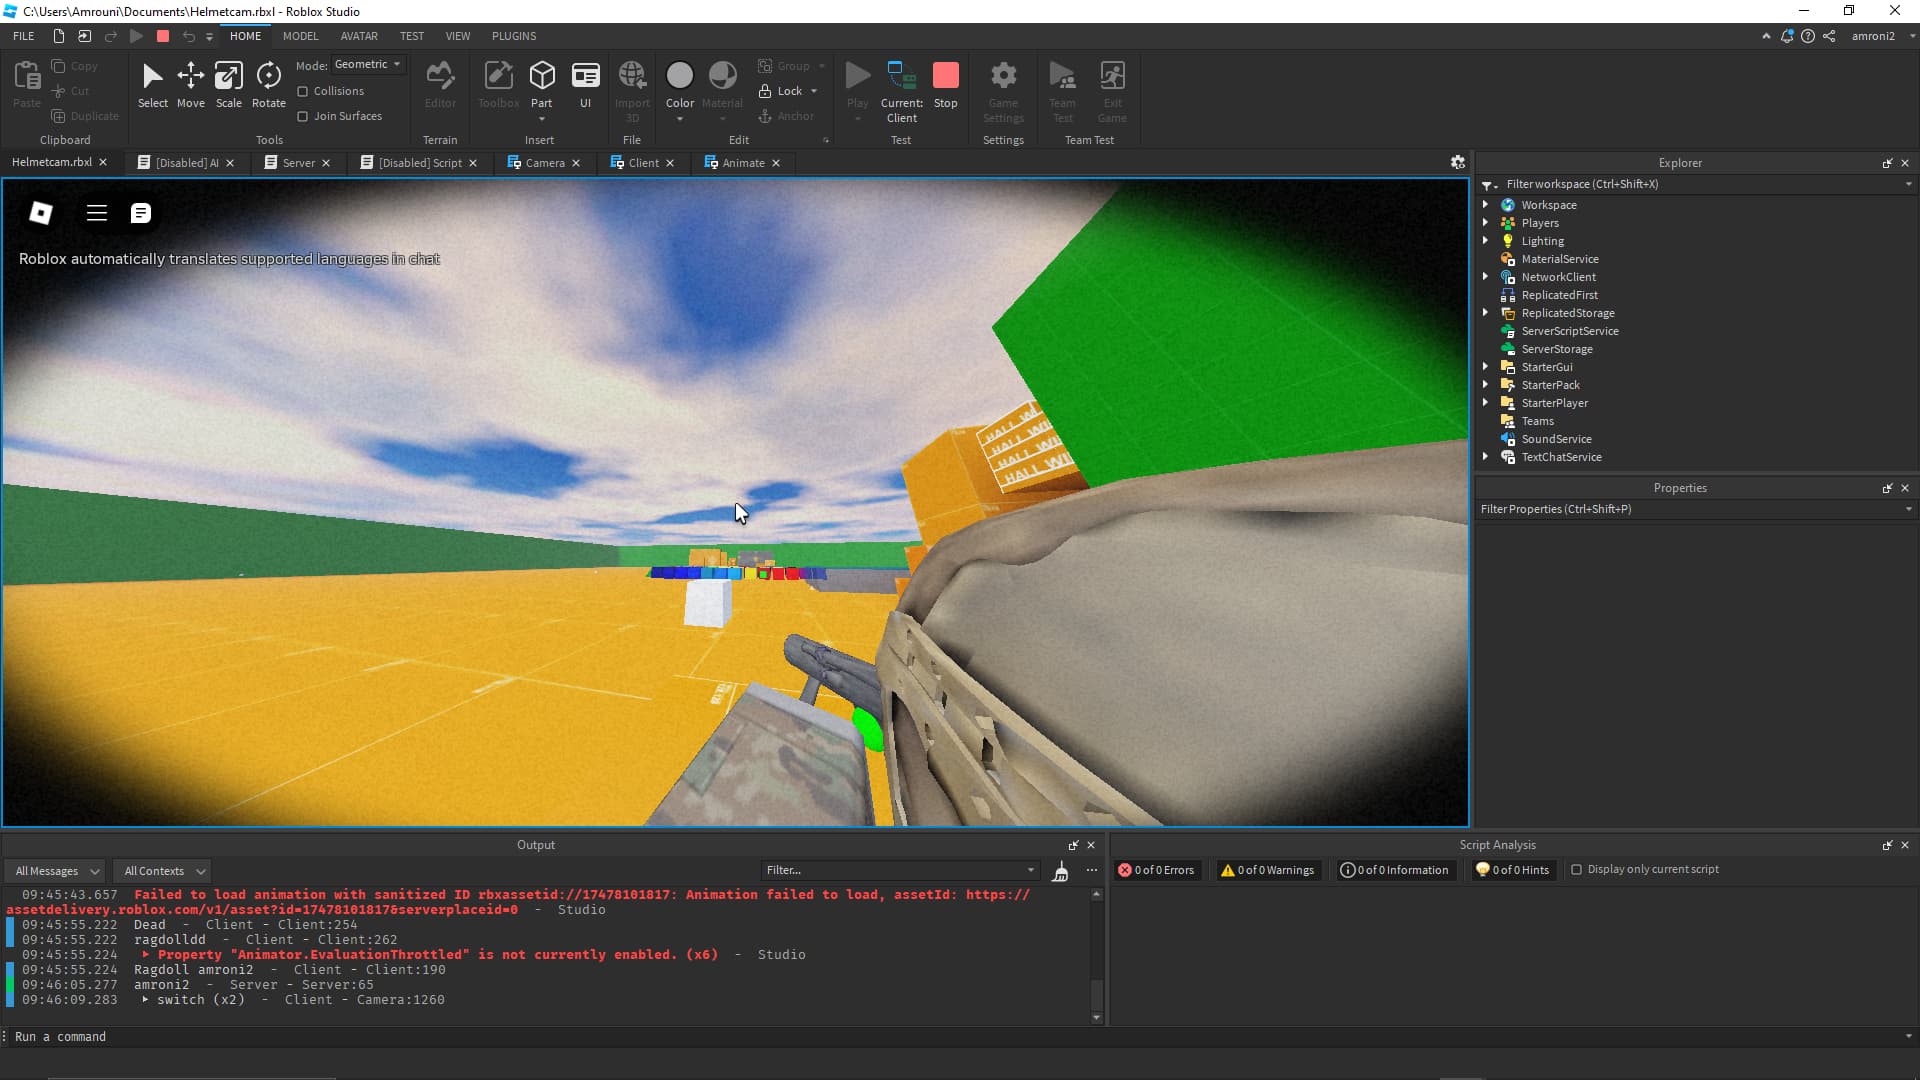Viewport: 1920px width, 1080px height.
Task: Expand the ReplicatedStorage node
Action: click(1485, 312)
